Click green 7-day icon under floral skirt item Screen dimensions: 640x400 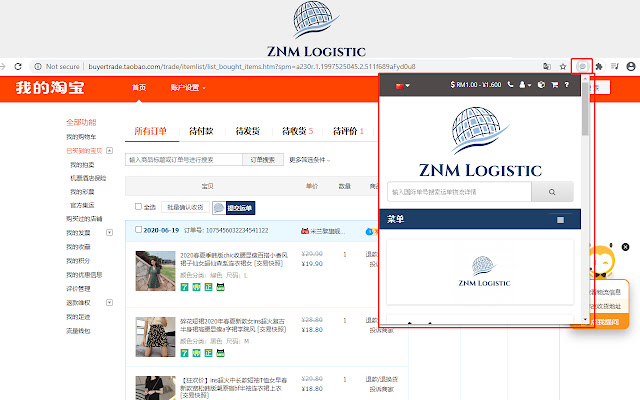point(184,353)
